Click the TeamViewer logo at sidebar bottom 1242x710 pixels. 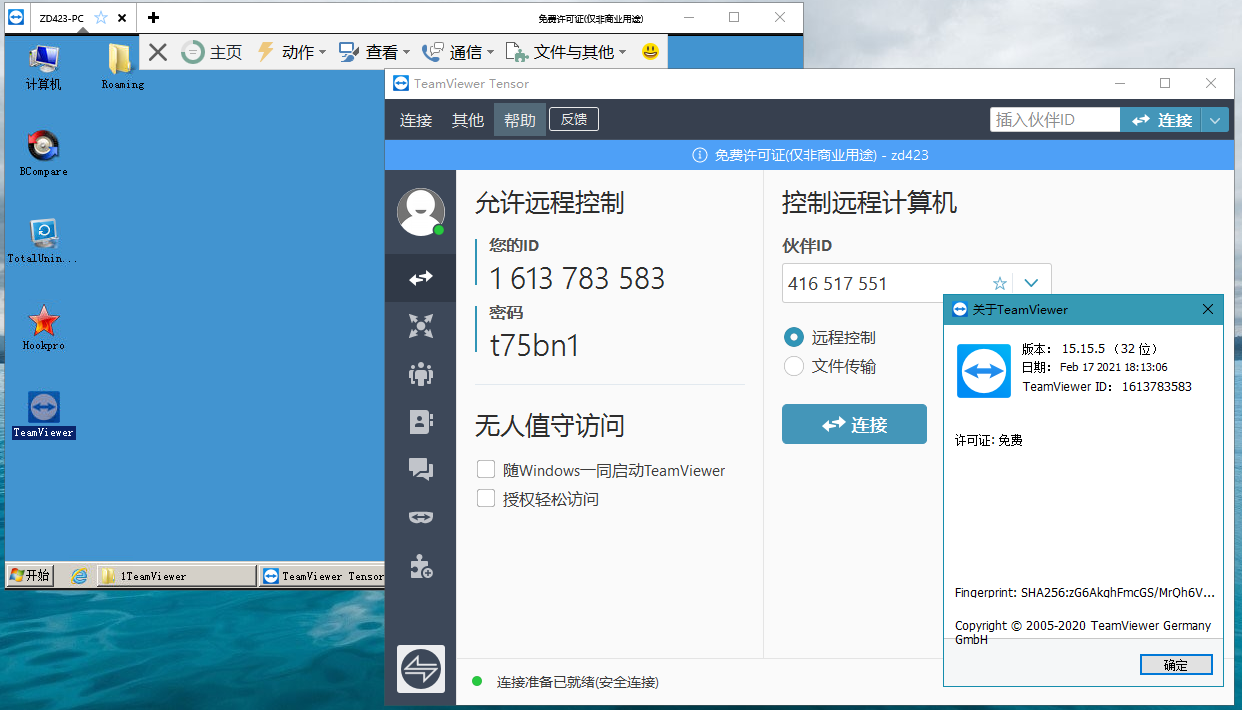421,668
